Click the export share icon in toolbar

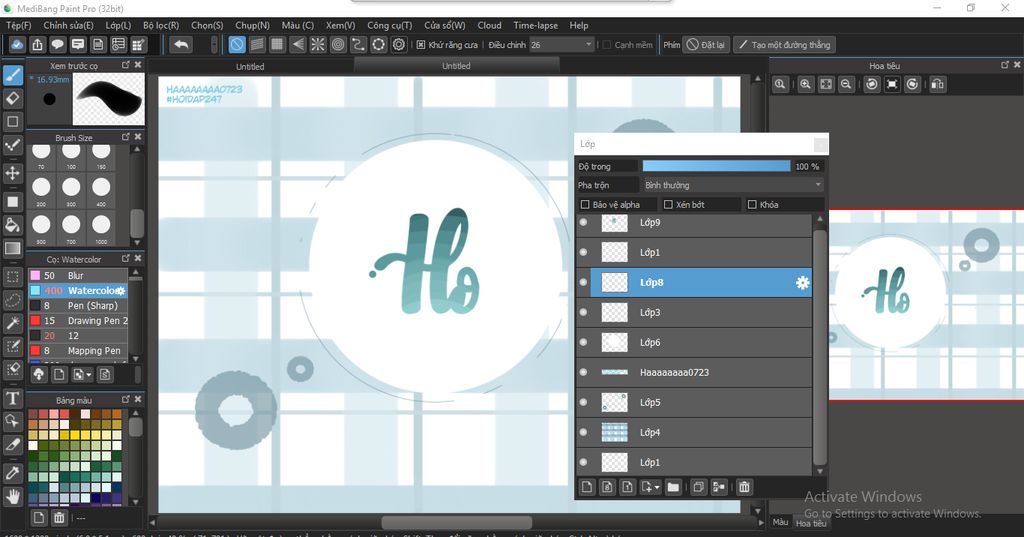pos(37,44)
